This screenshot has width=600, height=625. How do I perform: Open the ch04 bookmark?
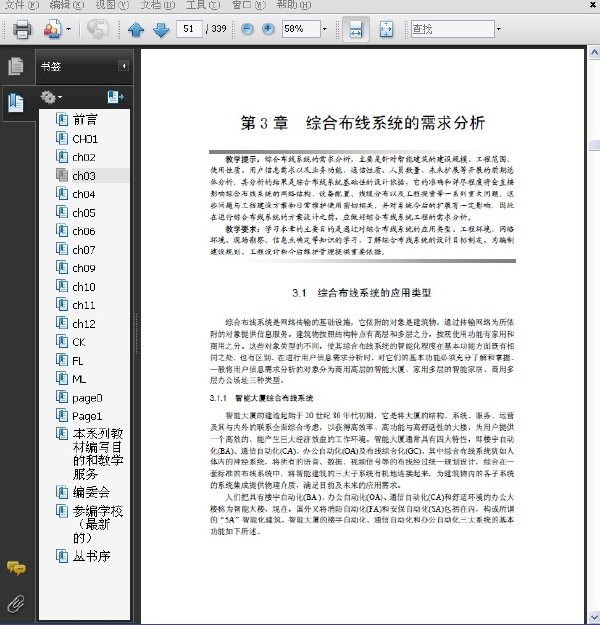point(84,194)
